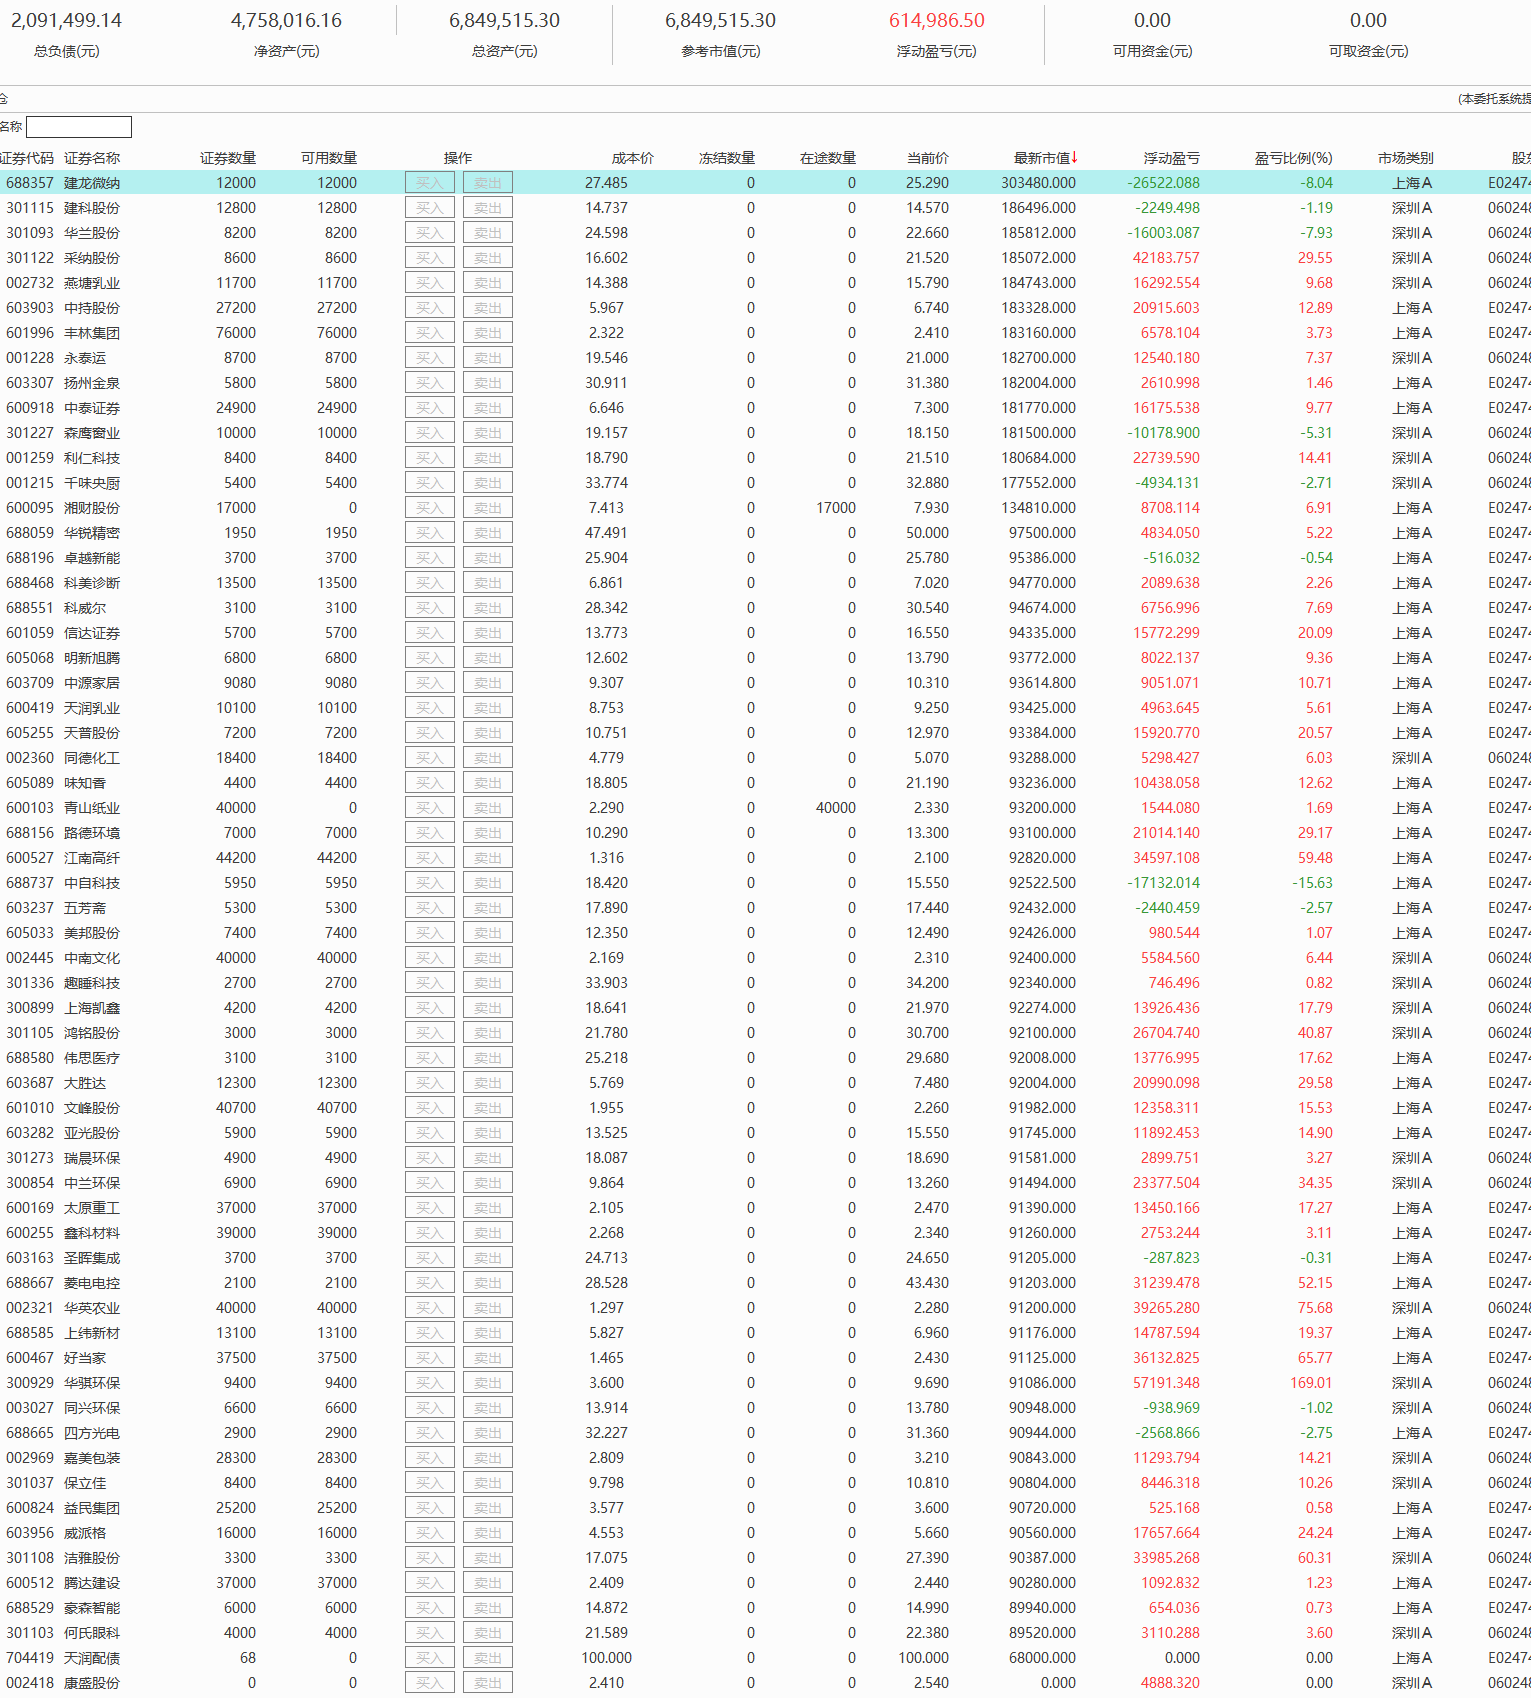Select the 卓越新能 row name

pos(92,558)
